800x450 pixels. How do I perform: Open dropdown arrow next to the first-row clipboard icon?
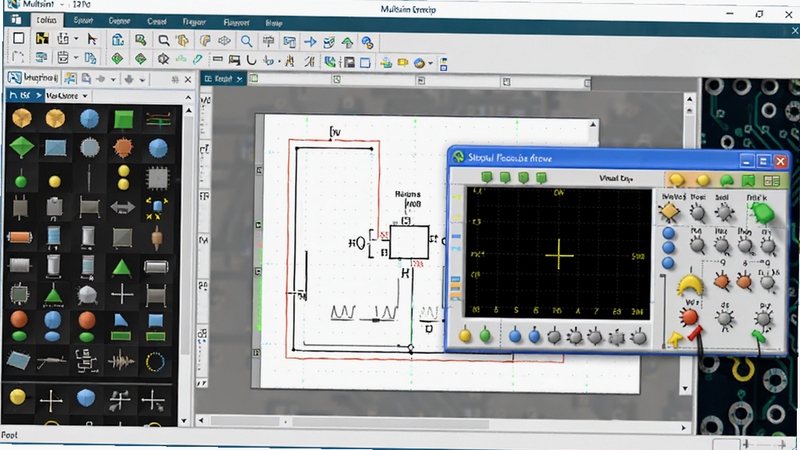76,39
